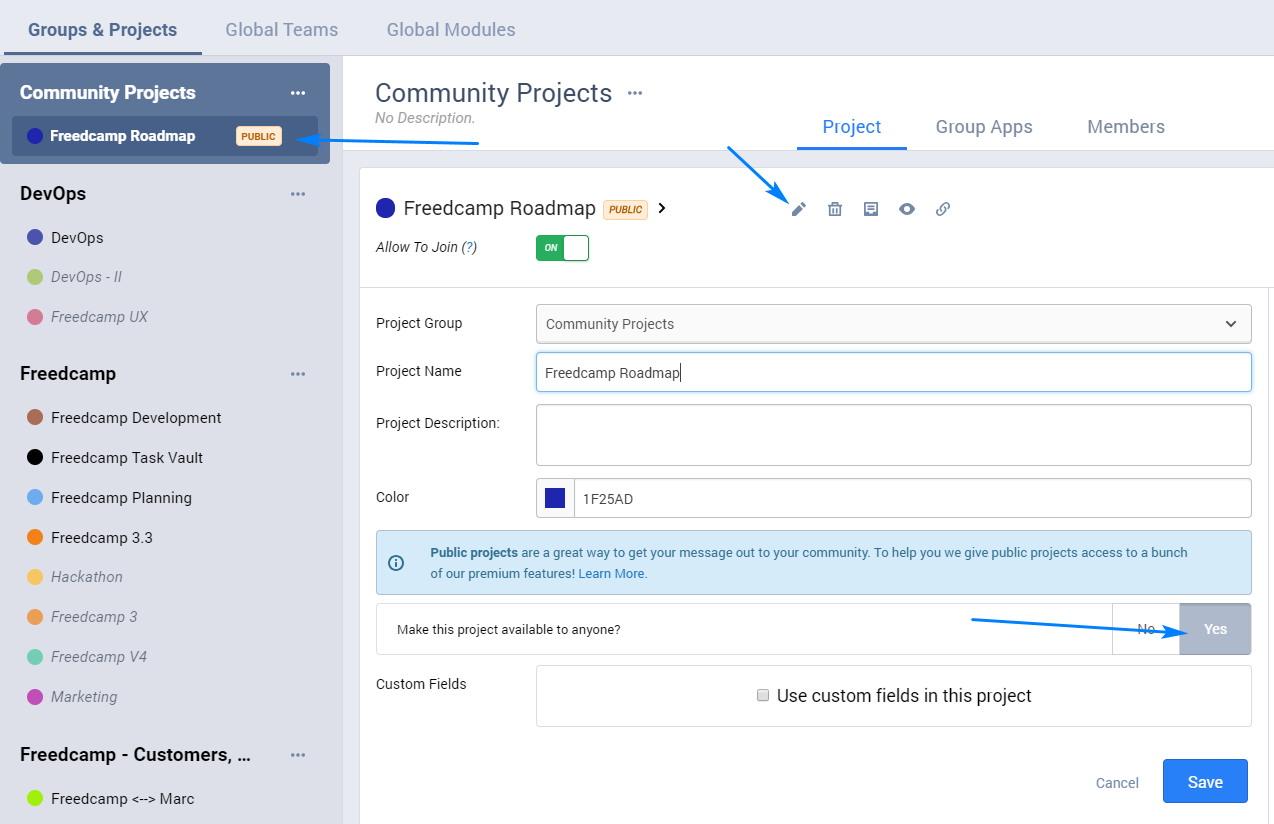Screen dimensions: 1274x824
Task: Expand chevron next to Freedcamp Roadmap title
Action: click(x=662, y=209)
